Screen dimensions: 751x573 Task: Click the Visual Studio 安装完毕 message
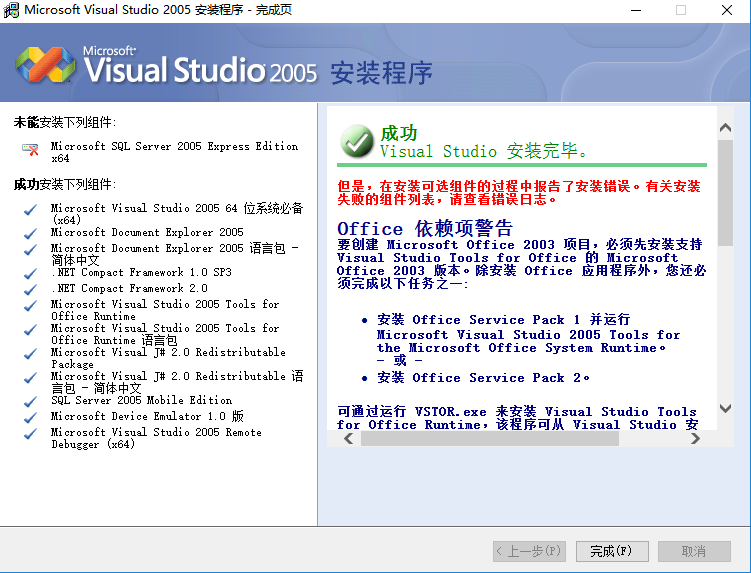tap(484, 151)
